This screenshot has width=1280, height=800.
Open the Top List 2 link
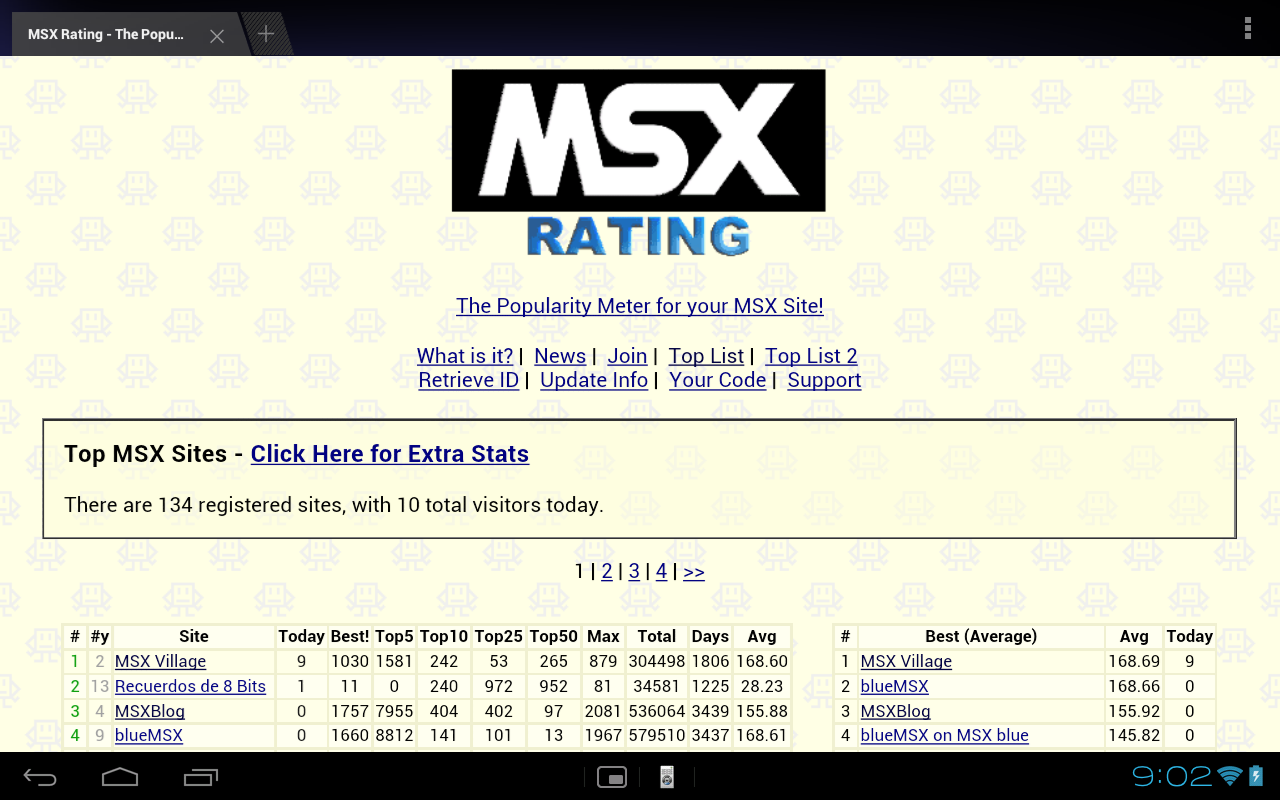click(x=811, y=356)
